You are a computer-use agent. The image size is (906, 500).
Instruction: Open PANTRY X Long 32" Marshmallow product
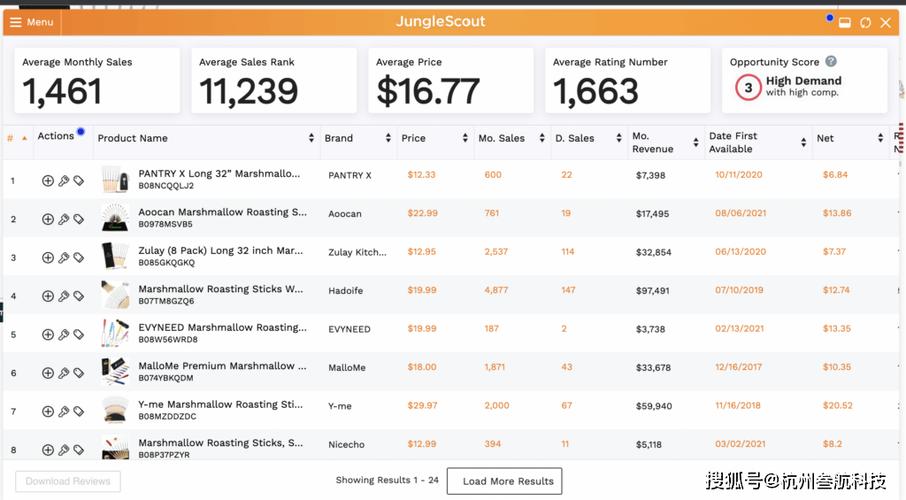coord(219,173)
